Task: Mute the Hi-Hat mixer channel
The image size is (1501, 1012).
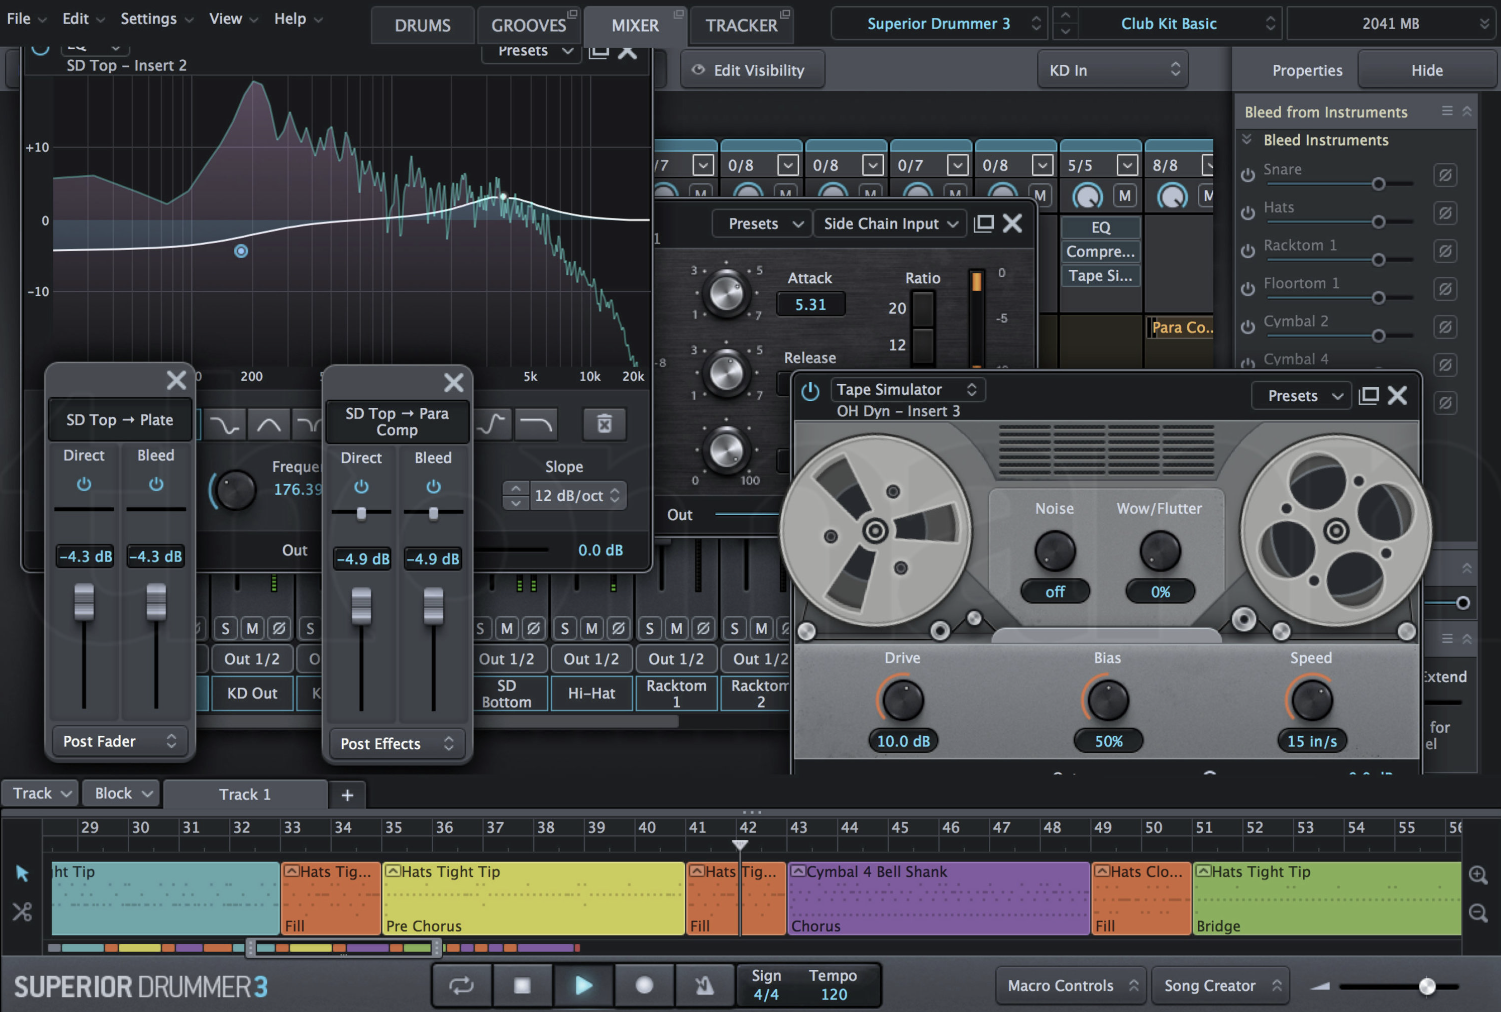Action: coord(591,628)
